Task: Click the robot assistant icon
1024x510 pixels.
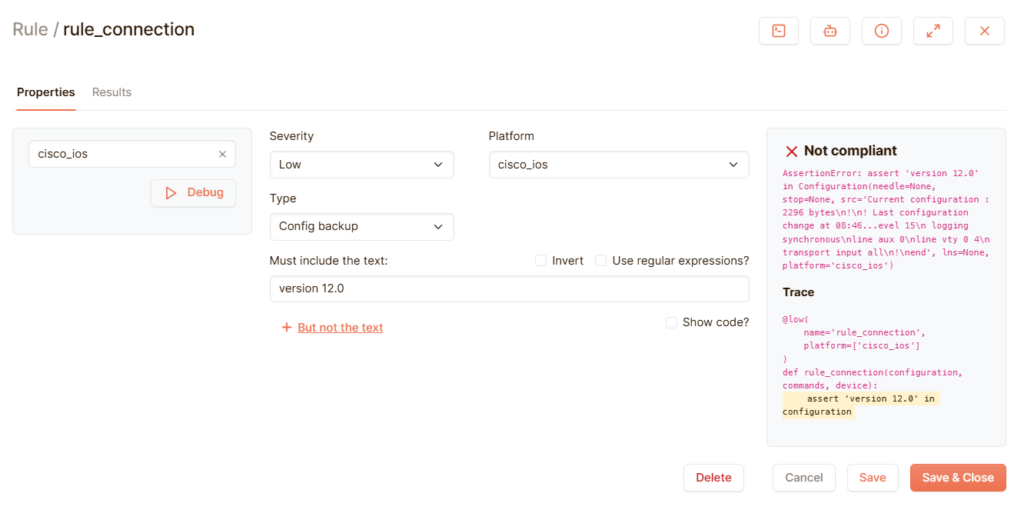Action: (830, 31)
